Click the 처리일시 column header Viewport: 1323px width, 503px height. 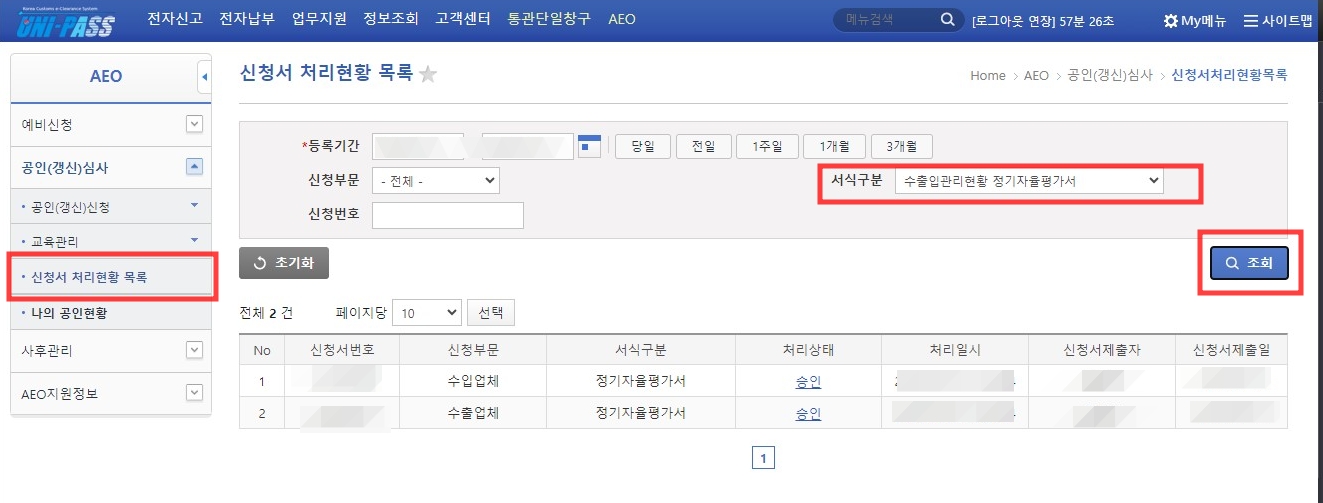coord(954,350)
